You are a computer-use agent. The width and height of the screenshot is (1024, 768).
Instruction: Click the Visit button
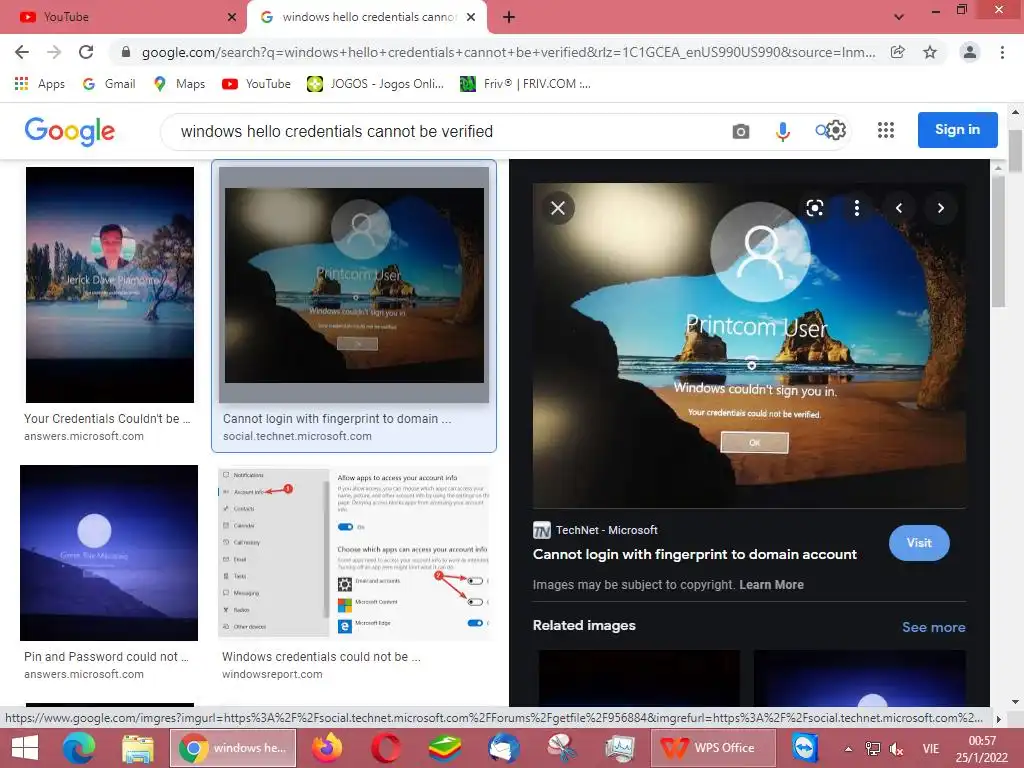point(919,543)
